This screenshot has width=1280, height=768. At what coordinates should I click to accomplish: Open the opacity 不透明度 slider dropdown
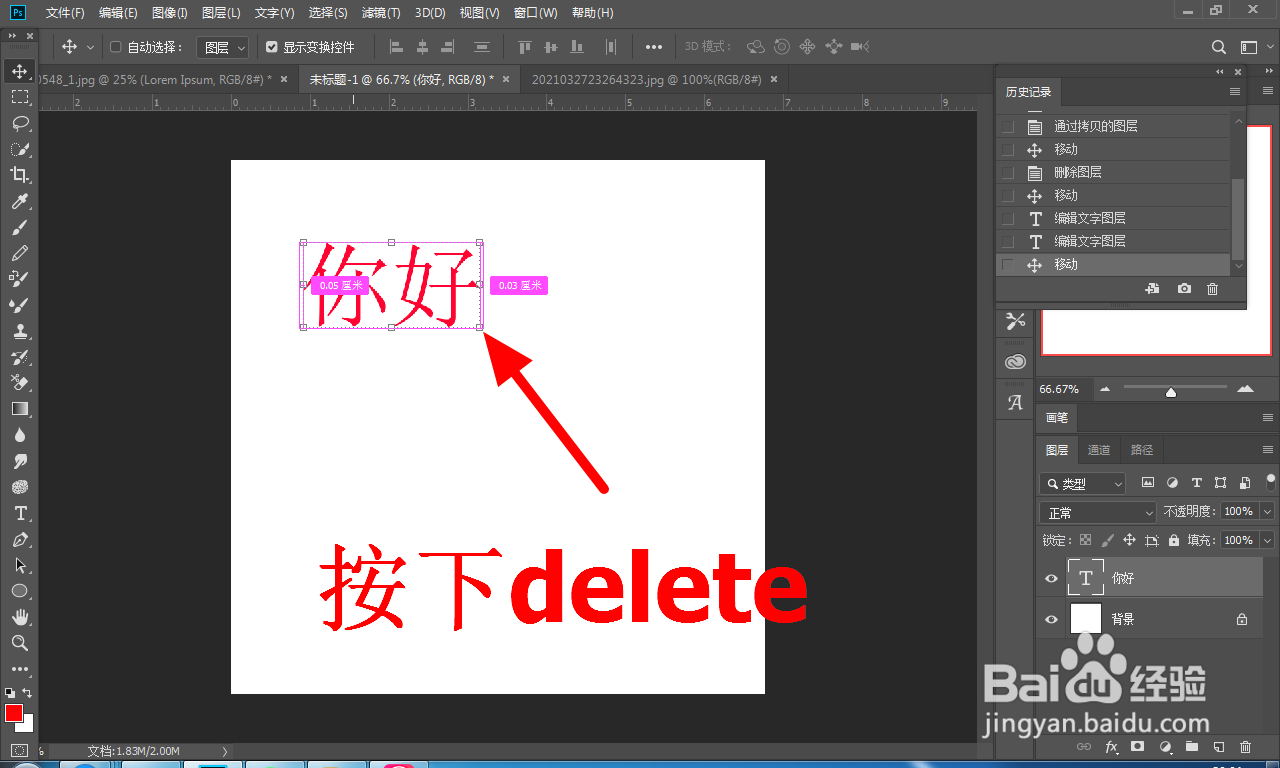point(1268,511)
